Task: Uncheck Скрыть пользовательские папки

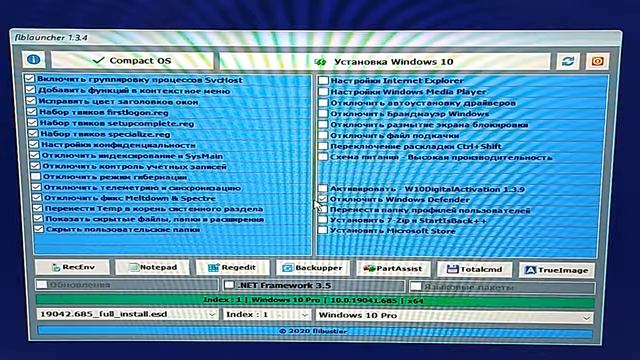Action: coord(39,229)
